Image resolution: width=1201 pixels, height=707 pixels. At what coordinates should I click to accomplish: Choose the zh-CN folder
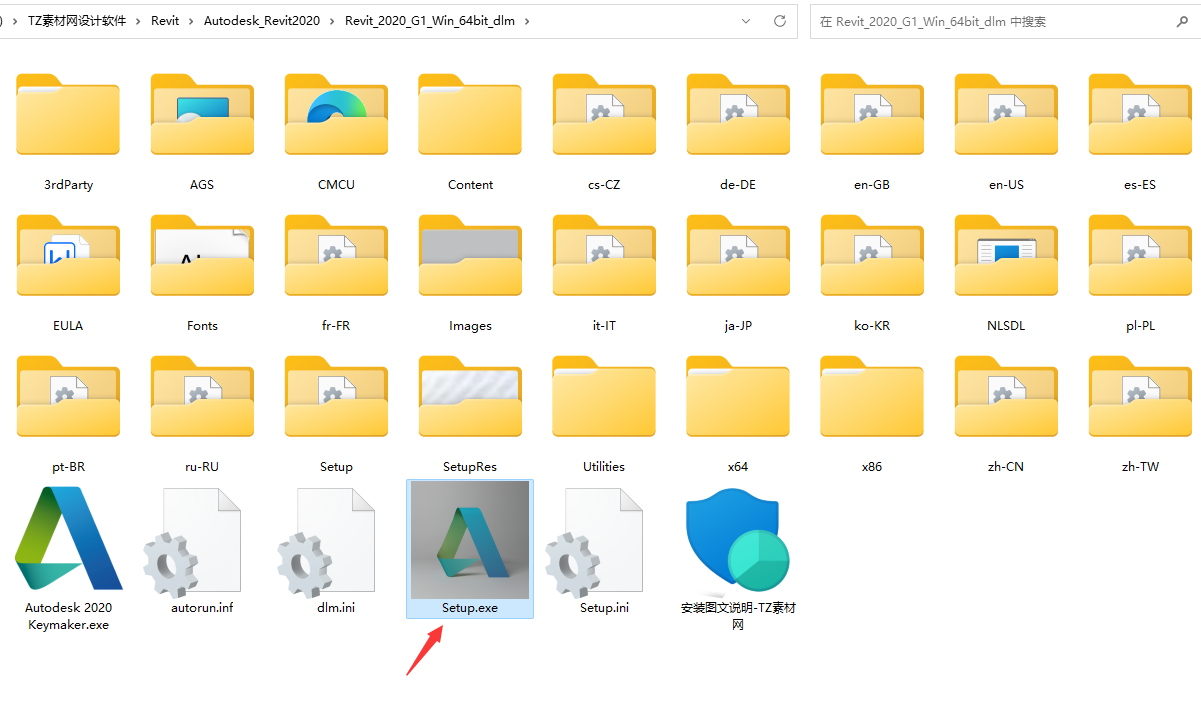1006,397
